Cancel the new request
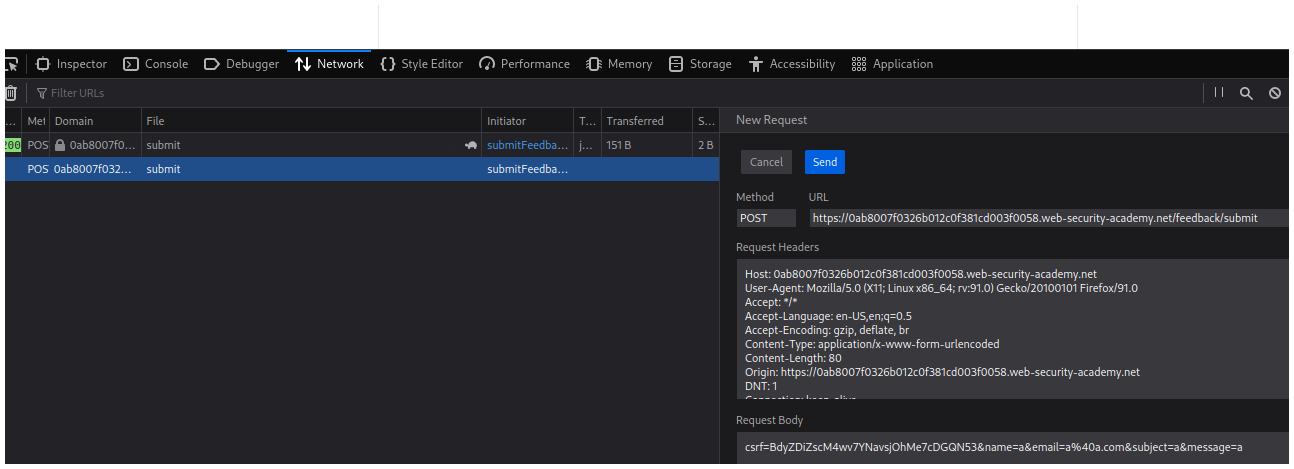The width and height of the screenshot is (1294, 469). 766,162
